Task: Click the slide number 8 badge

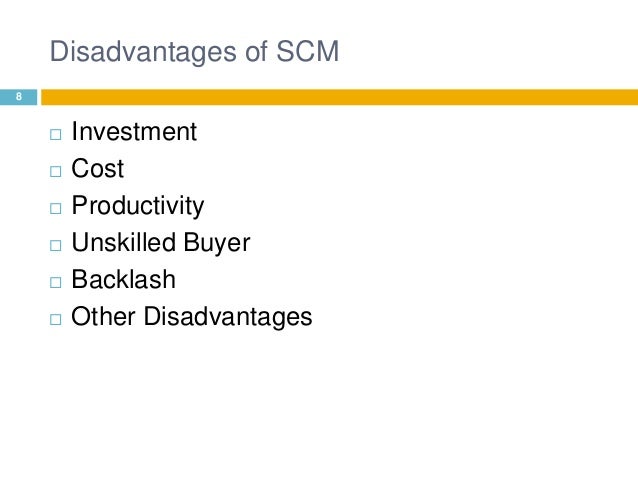Action: pos(18,97)
